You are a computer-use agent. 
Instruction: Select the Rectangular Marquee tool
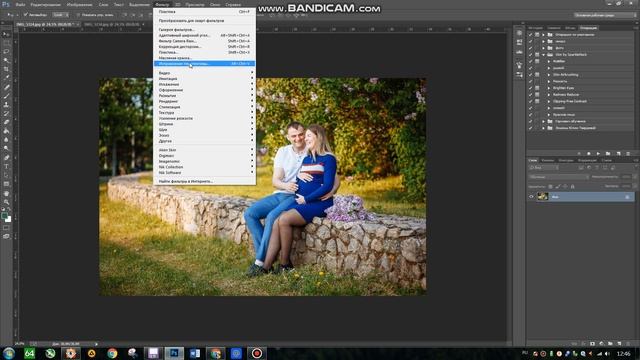point(6,43)
